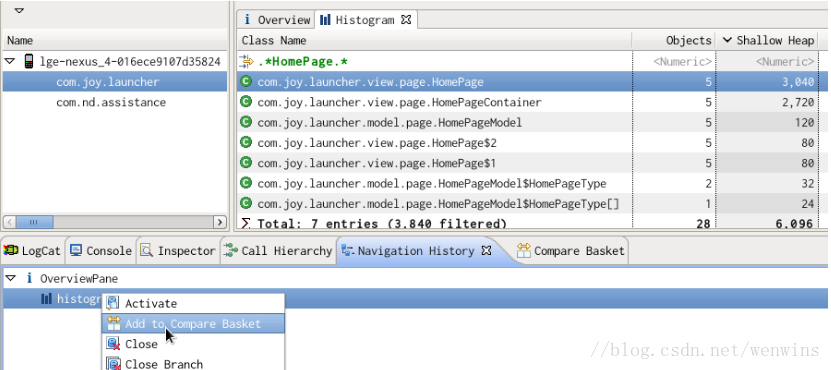Close the Navigation History view tab X
The image size is (831, 370).
486,251
